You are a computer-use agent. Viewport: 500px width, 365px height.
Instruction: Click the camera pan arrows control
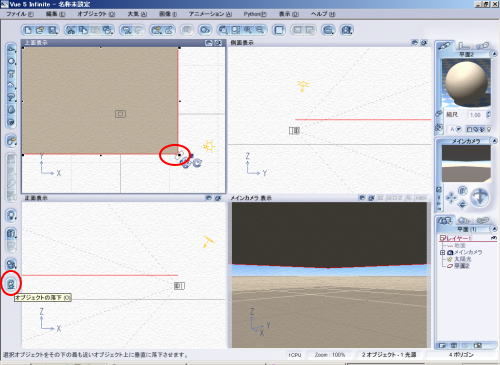click(x=451, y=198)
